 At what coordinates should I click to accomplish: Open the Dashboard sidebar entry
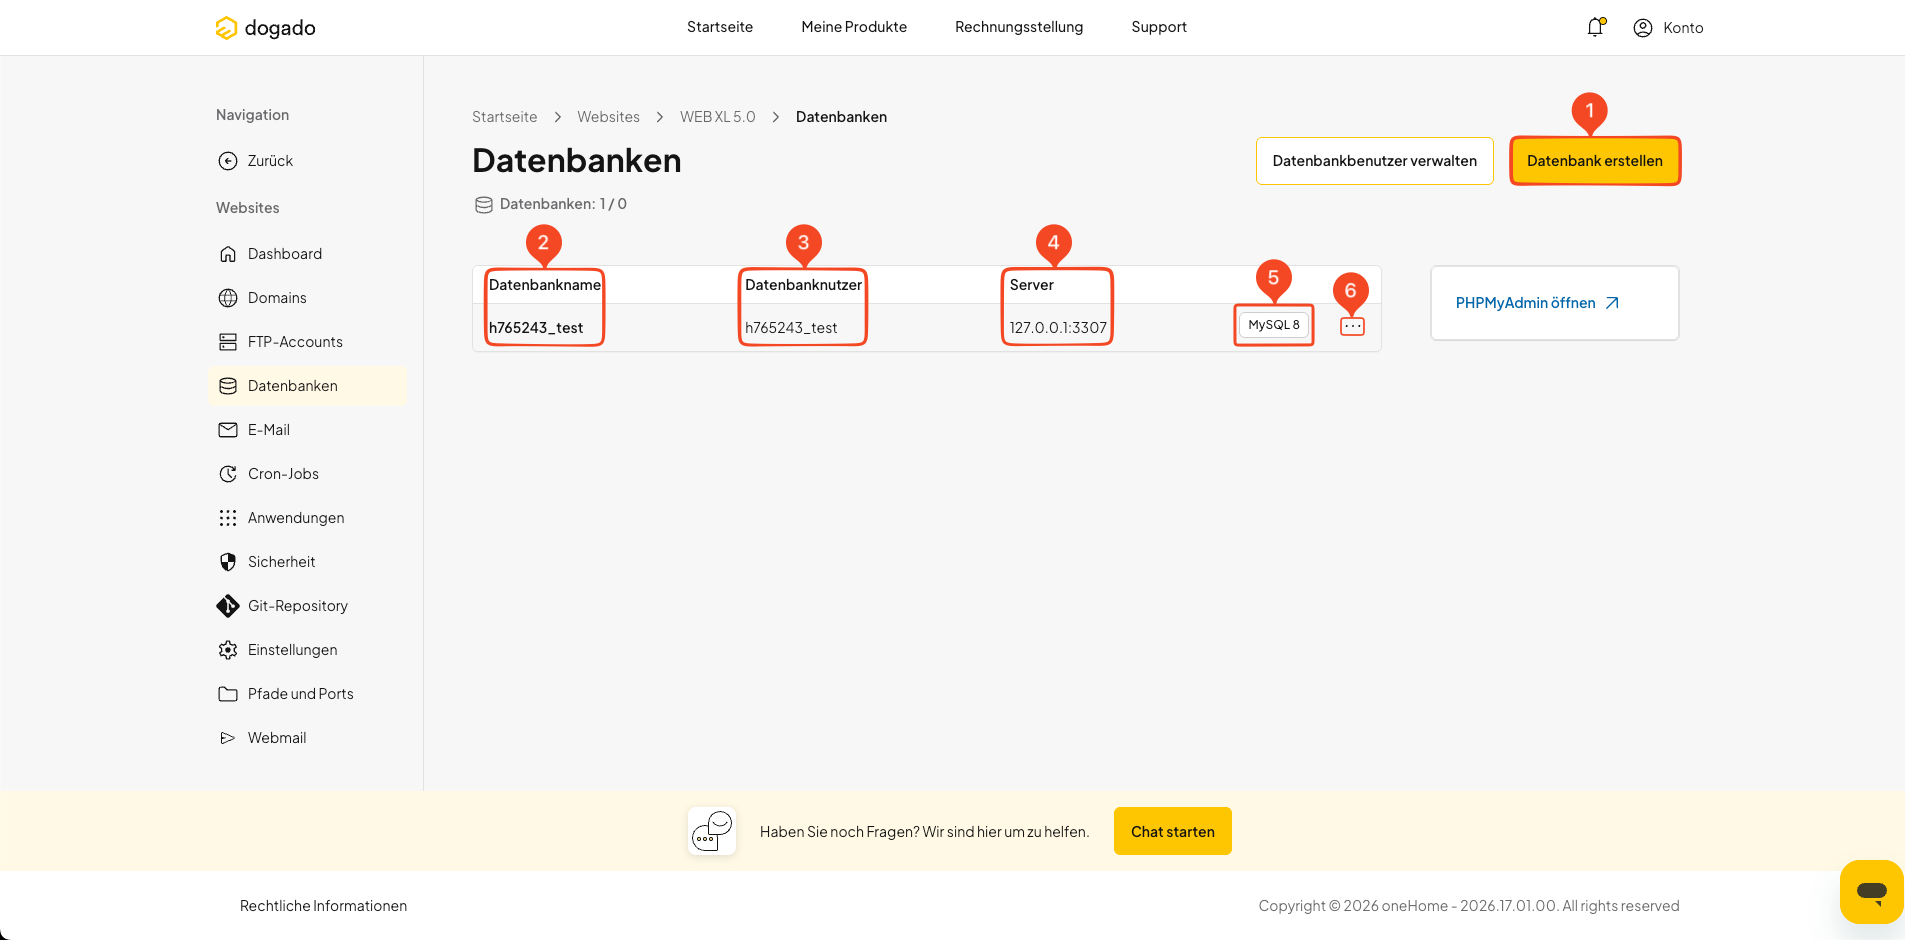(x=308, y=254)
